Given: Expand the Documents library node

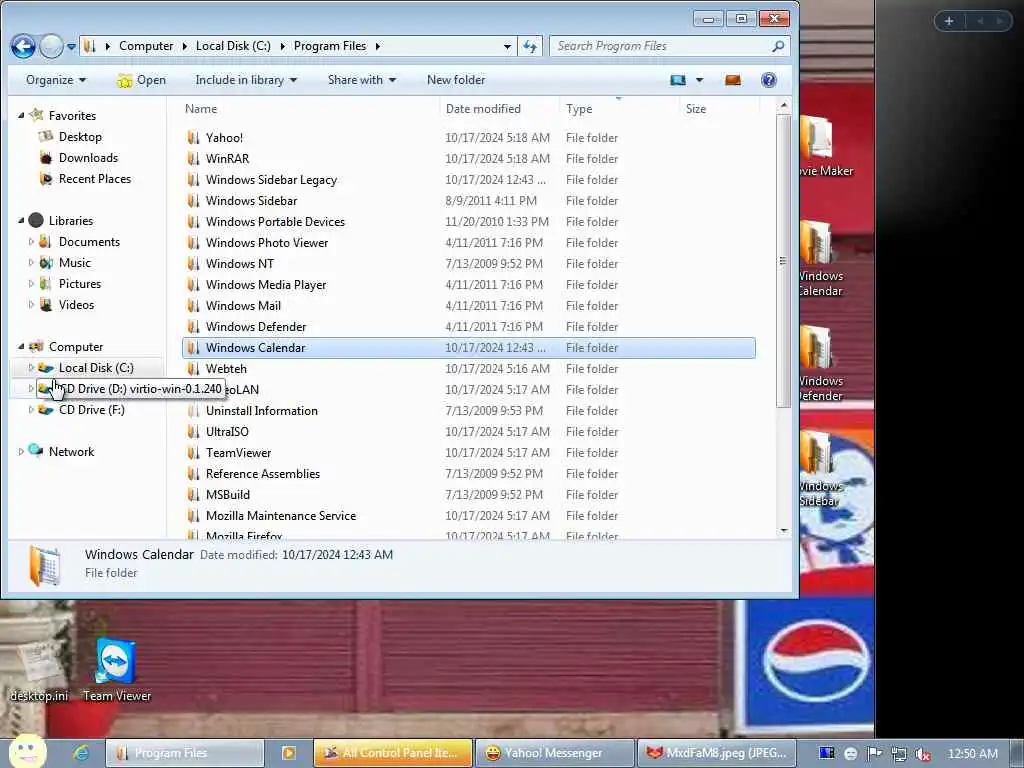Looking at the screenshot, I should point(31,242).
